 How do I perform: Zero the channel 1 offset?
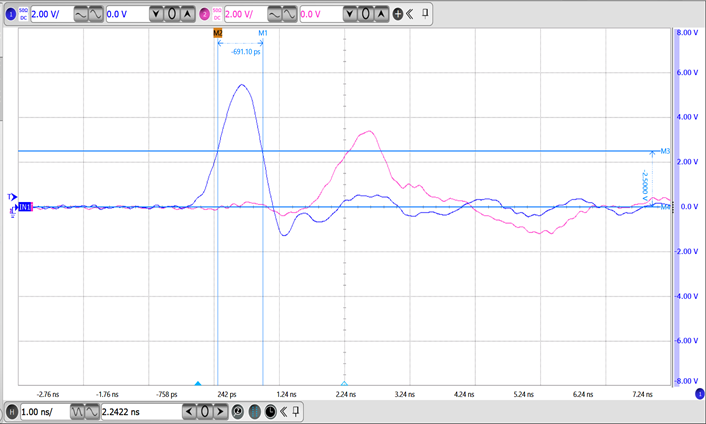point(172,14)
